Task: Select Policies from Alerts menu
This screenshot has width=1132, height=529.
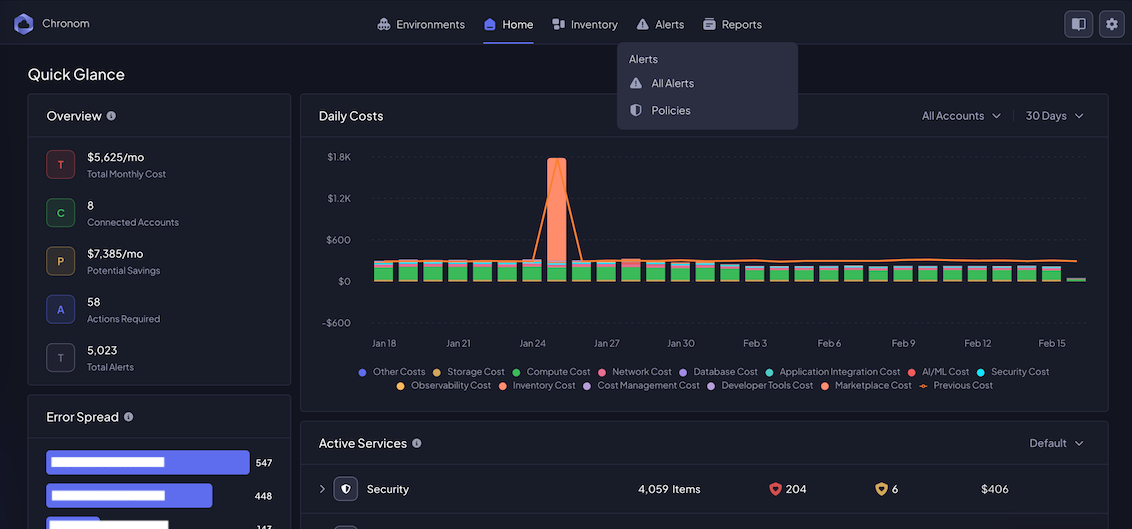Action: (x=670, y=111)
